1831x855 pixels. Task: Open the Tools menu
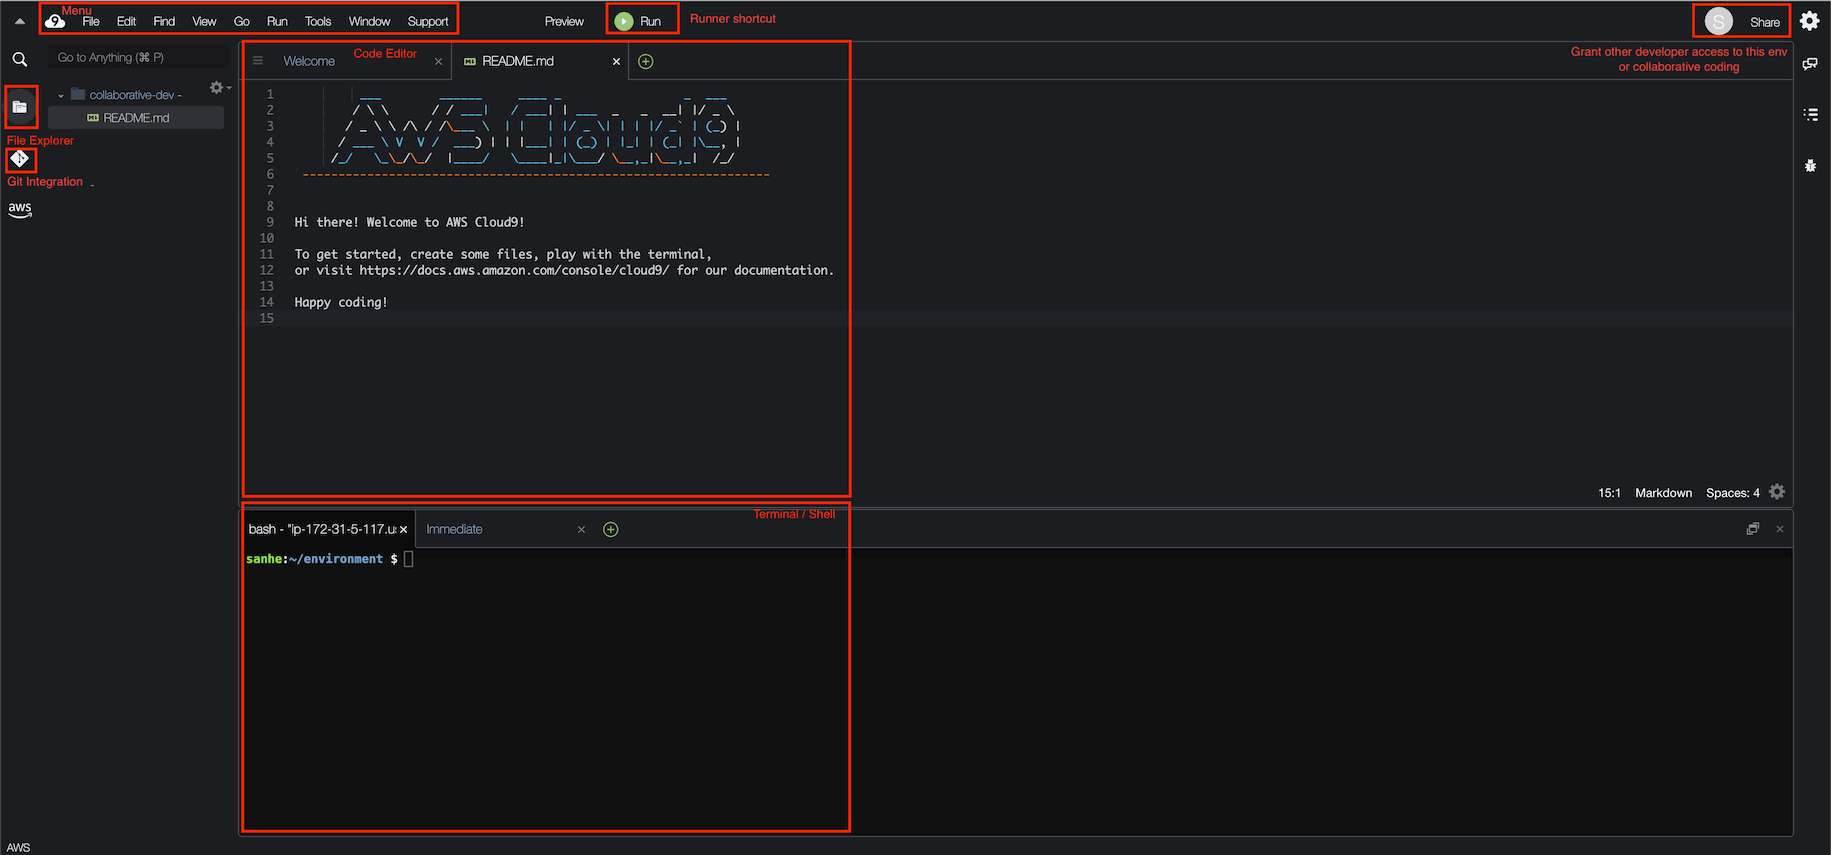point(318,21)
